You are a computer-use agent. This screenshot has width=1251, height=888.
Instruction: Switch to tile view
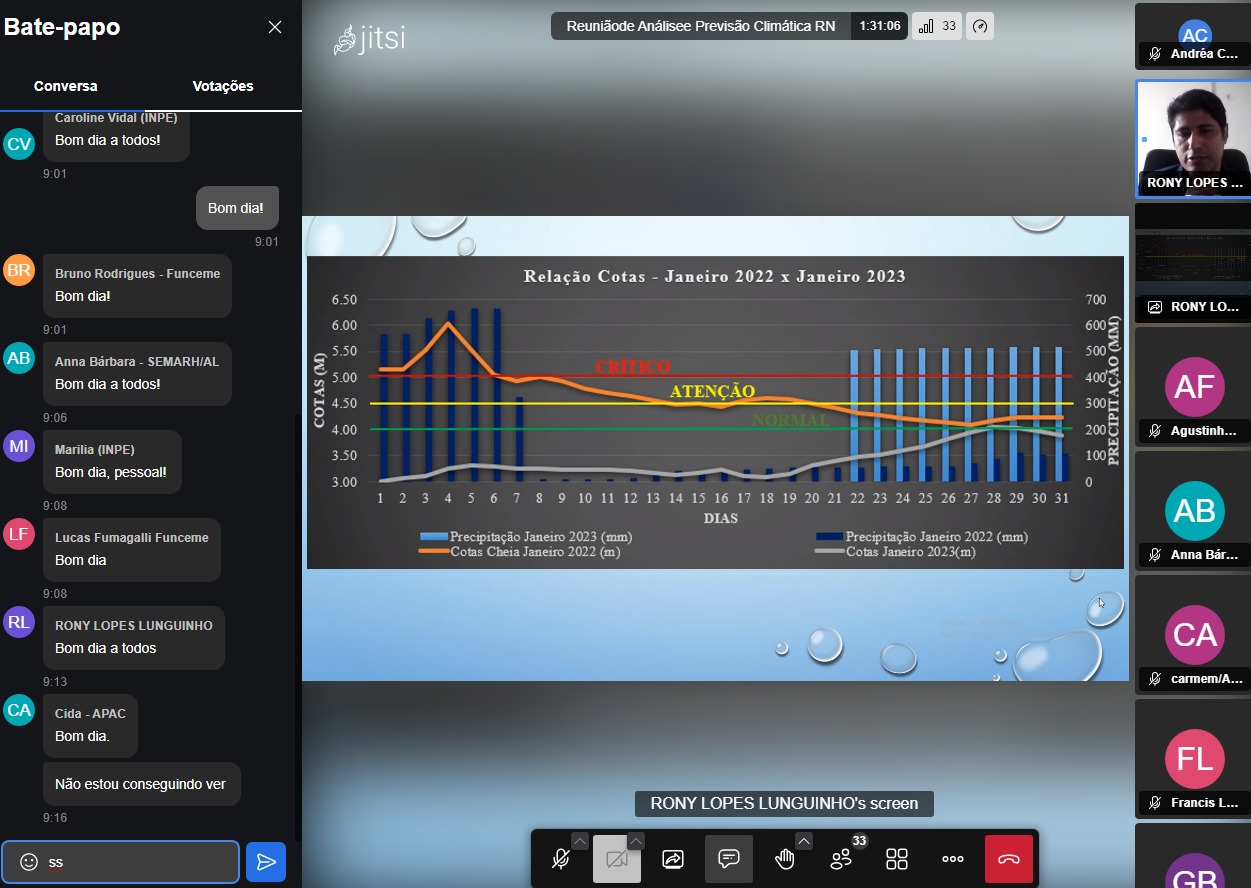click(x=897, y=859)
